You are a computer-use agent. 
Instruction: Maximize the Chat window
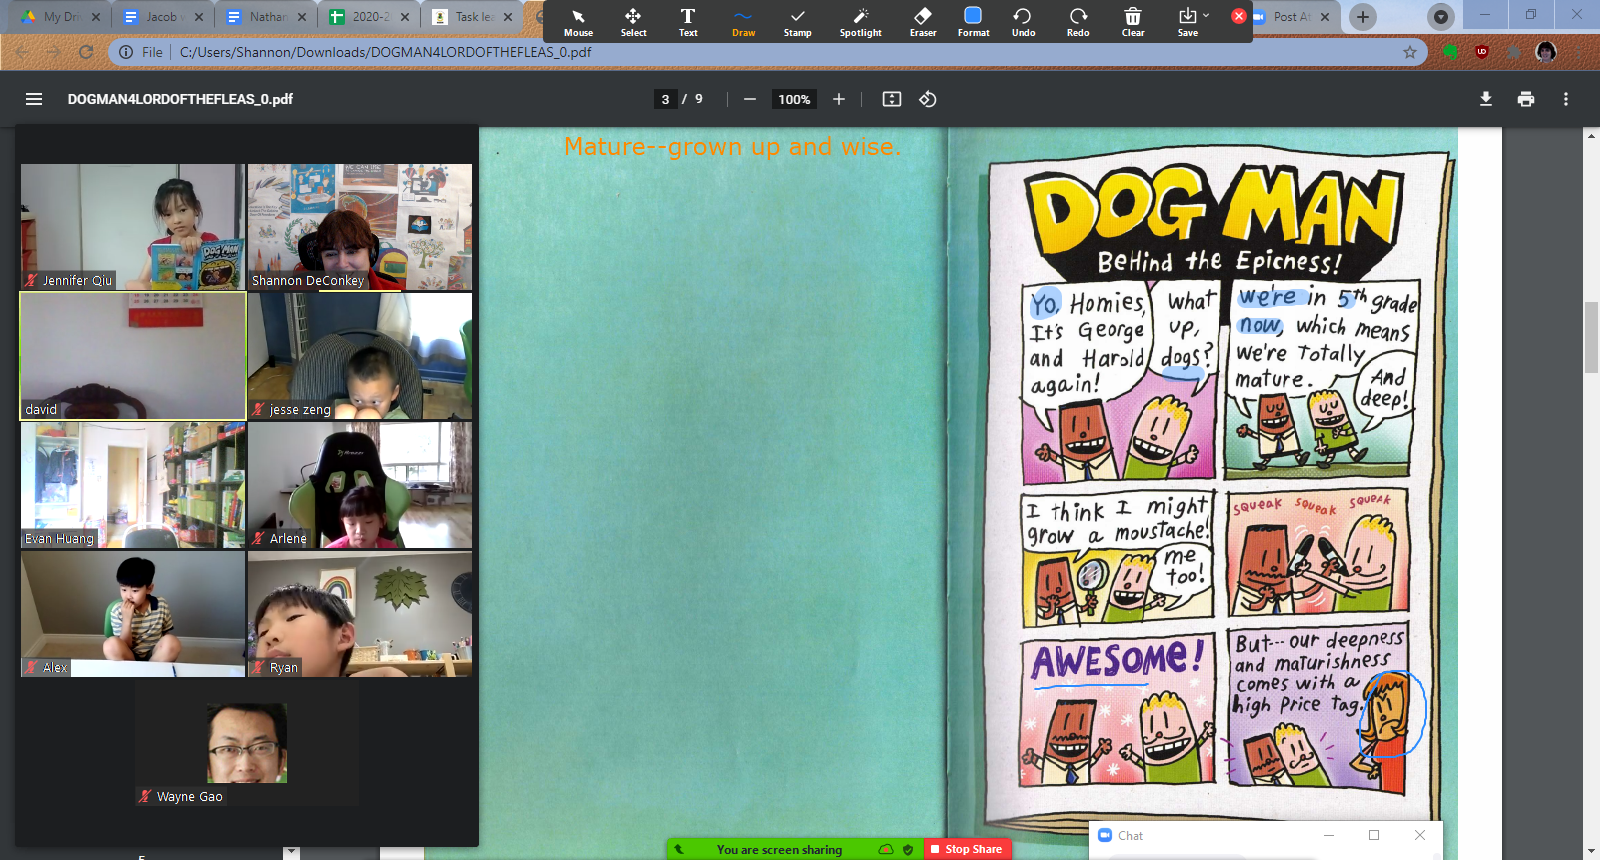pyautogui.click(x=1374, y=835)
